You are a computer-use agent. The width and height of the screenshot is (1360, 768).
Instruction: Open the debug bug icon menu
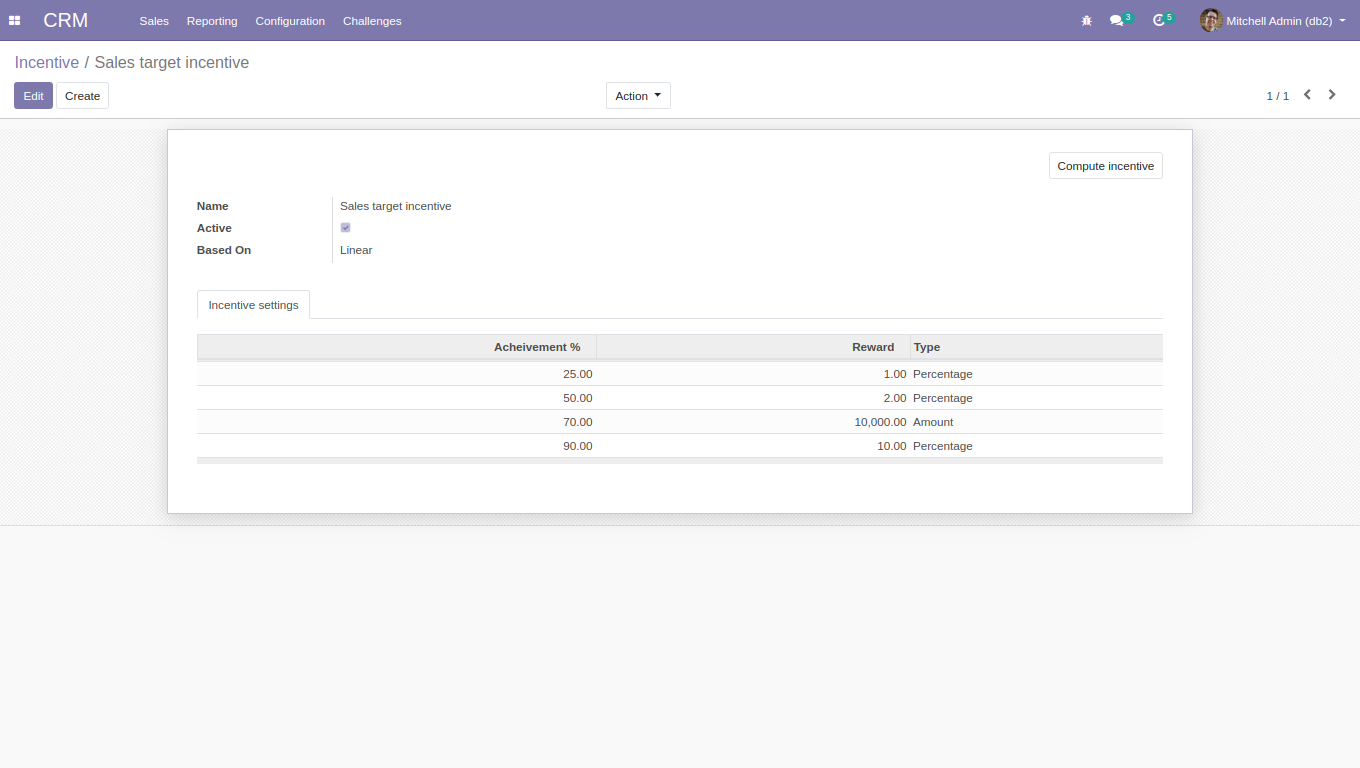tap(1087, 21)
